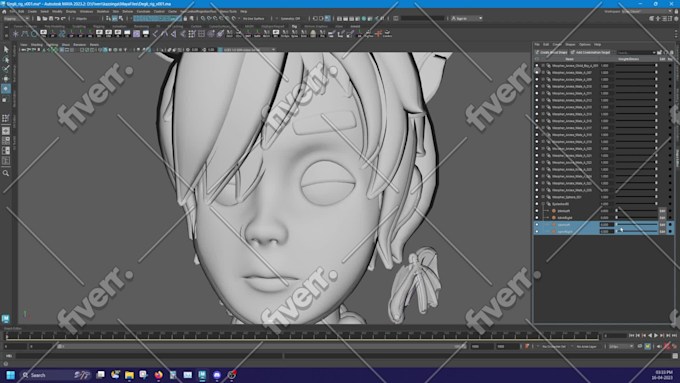Image resolution: width=680 pixels, height=383 pixels.
Task: Play animation forwards
Action: (x=656, y=335)
